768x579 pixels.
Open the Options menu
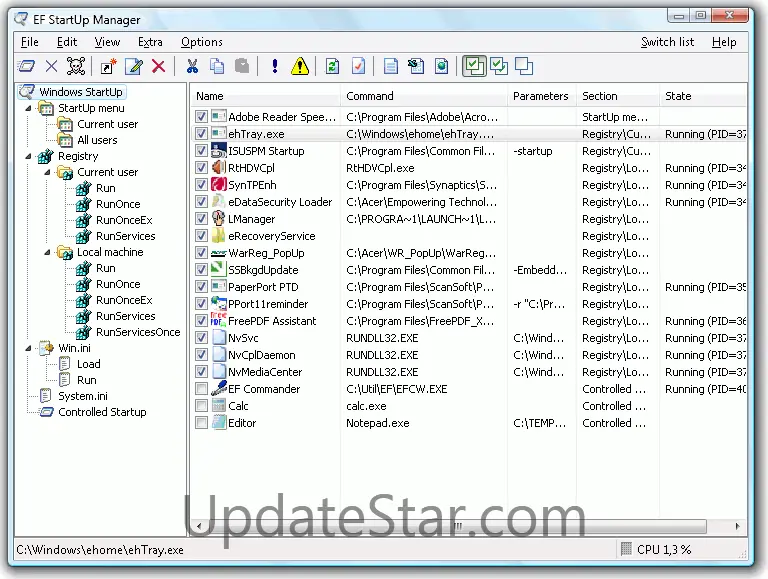pos(201,42)
